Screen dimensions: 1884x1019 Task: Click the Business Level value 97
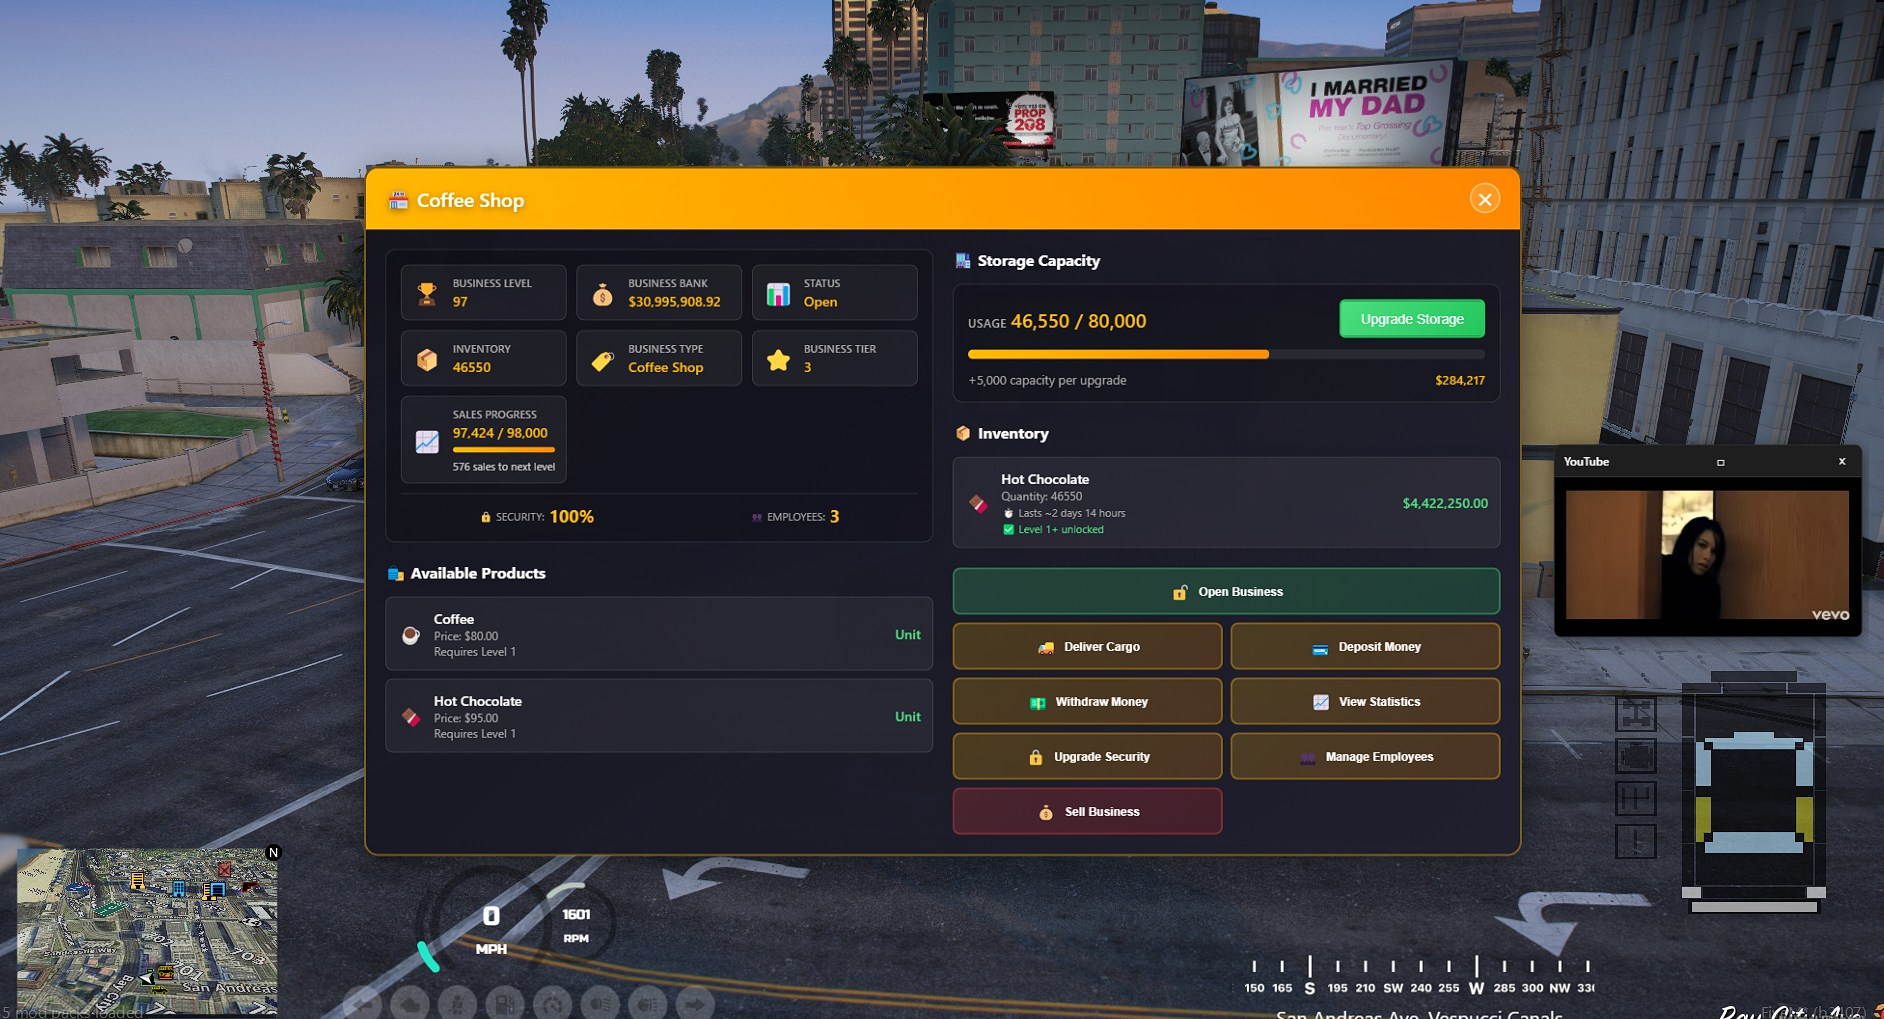coord(460,302)
